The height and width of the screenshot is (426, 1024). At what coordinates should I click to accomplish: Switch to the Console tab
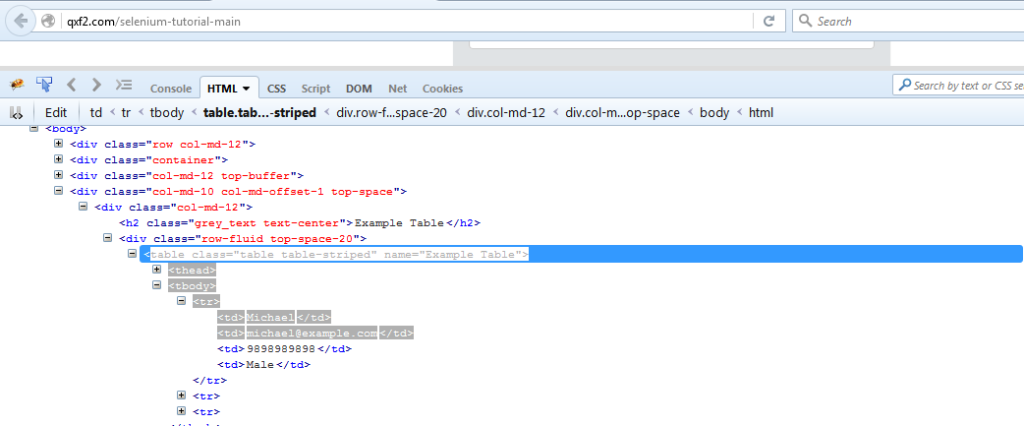point(170,88)
